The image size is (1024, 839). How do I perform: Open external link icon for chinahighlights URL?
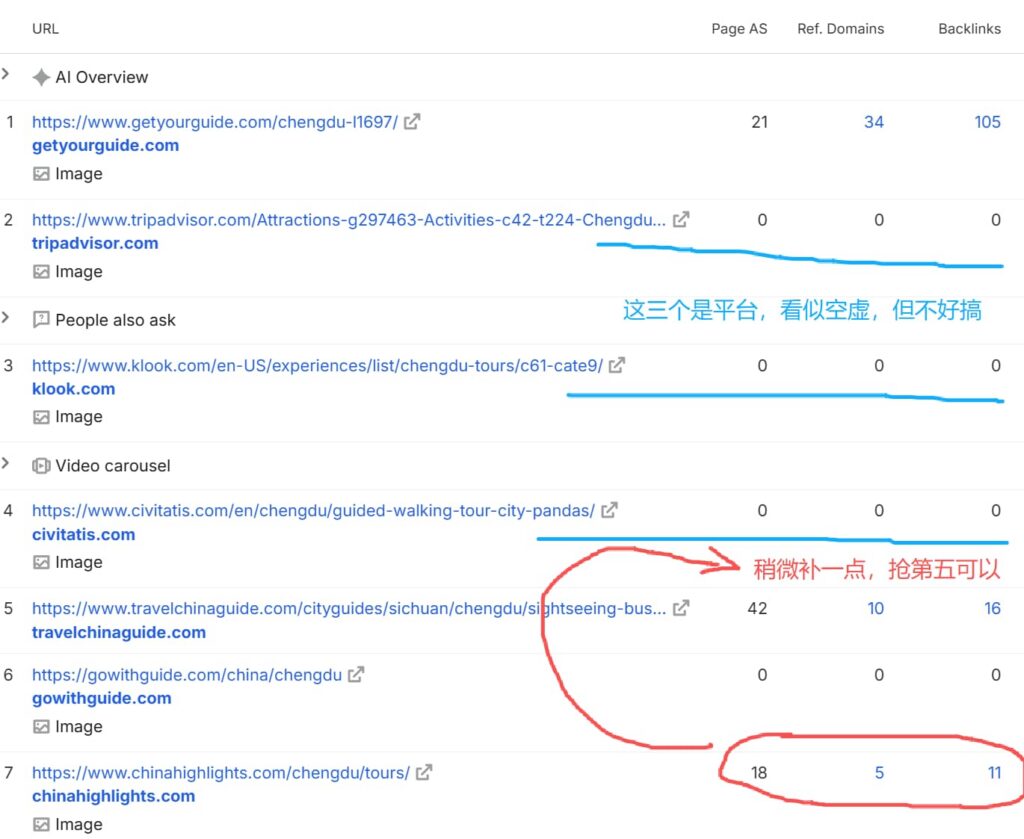pos(424,772)
